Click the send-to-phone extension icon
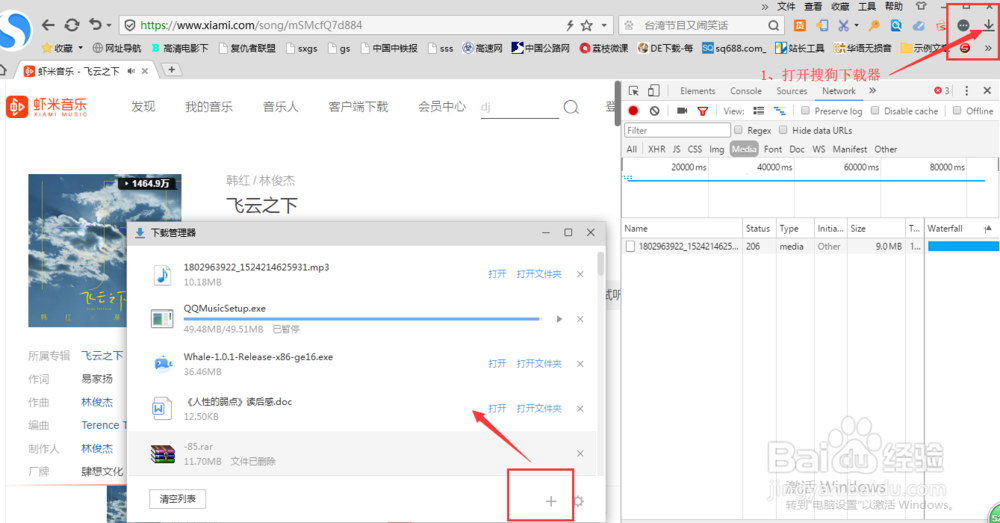This screenshot has height=523, width=1000. pos(822,26)
